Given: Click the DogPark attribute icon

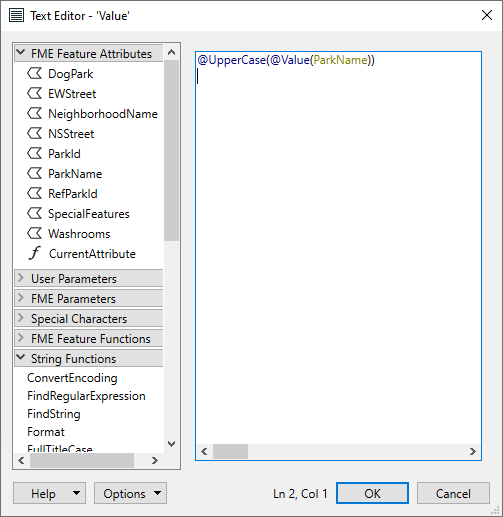Looking at the screenshot, I should [35, 73].
